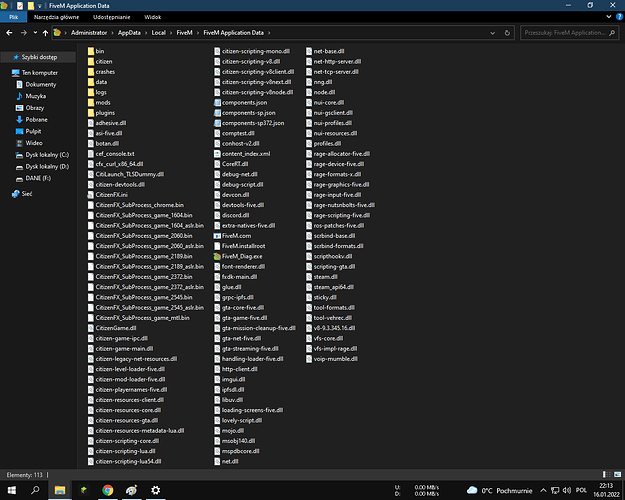Screen dimensions: 625x500
Task: Open recent locations dropdown arrow
Action: (35, 33)
